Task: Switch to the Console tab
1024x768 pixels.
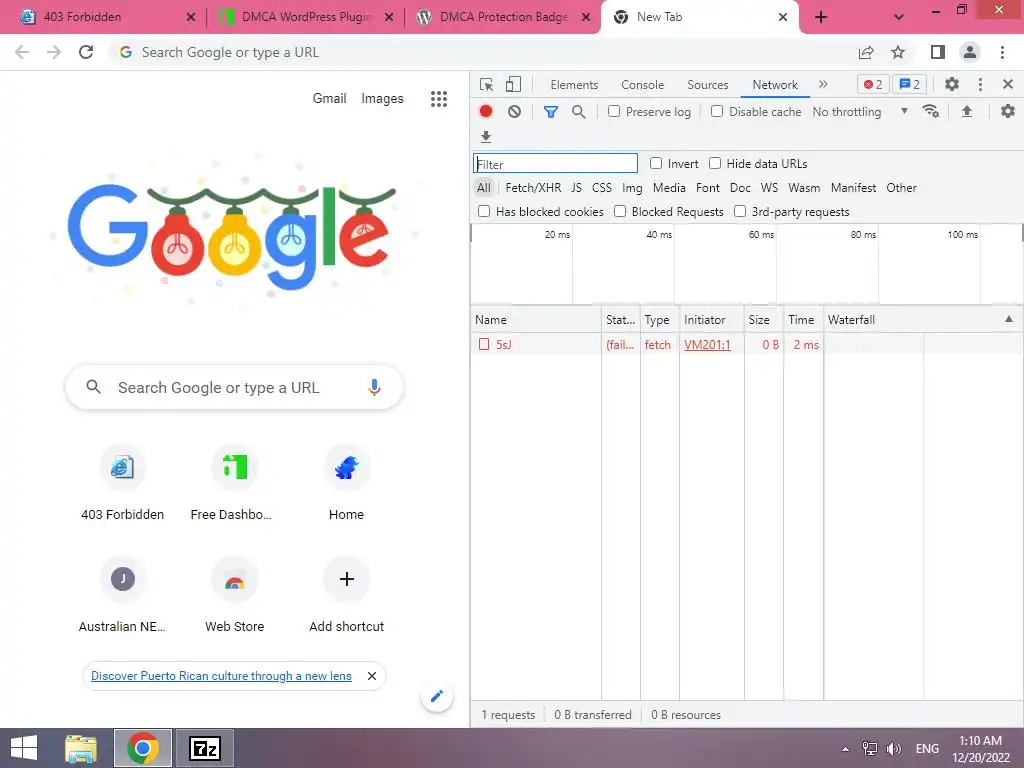Action: click(x=643, y=85)
